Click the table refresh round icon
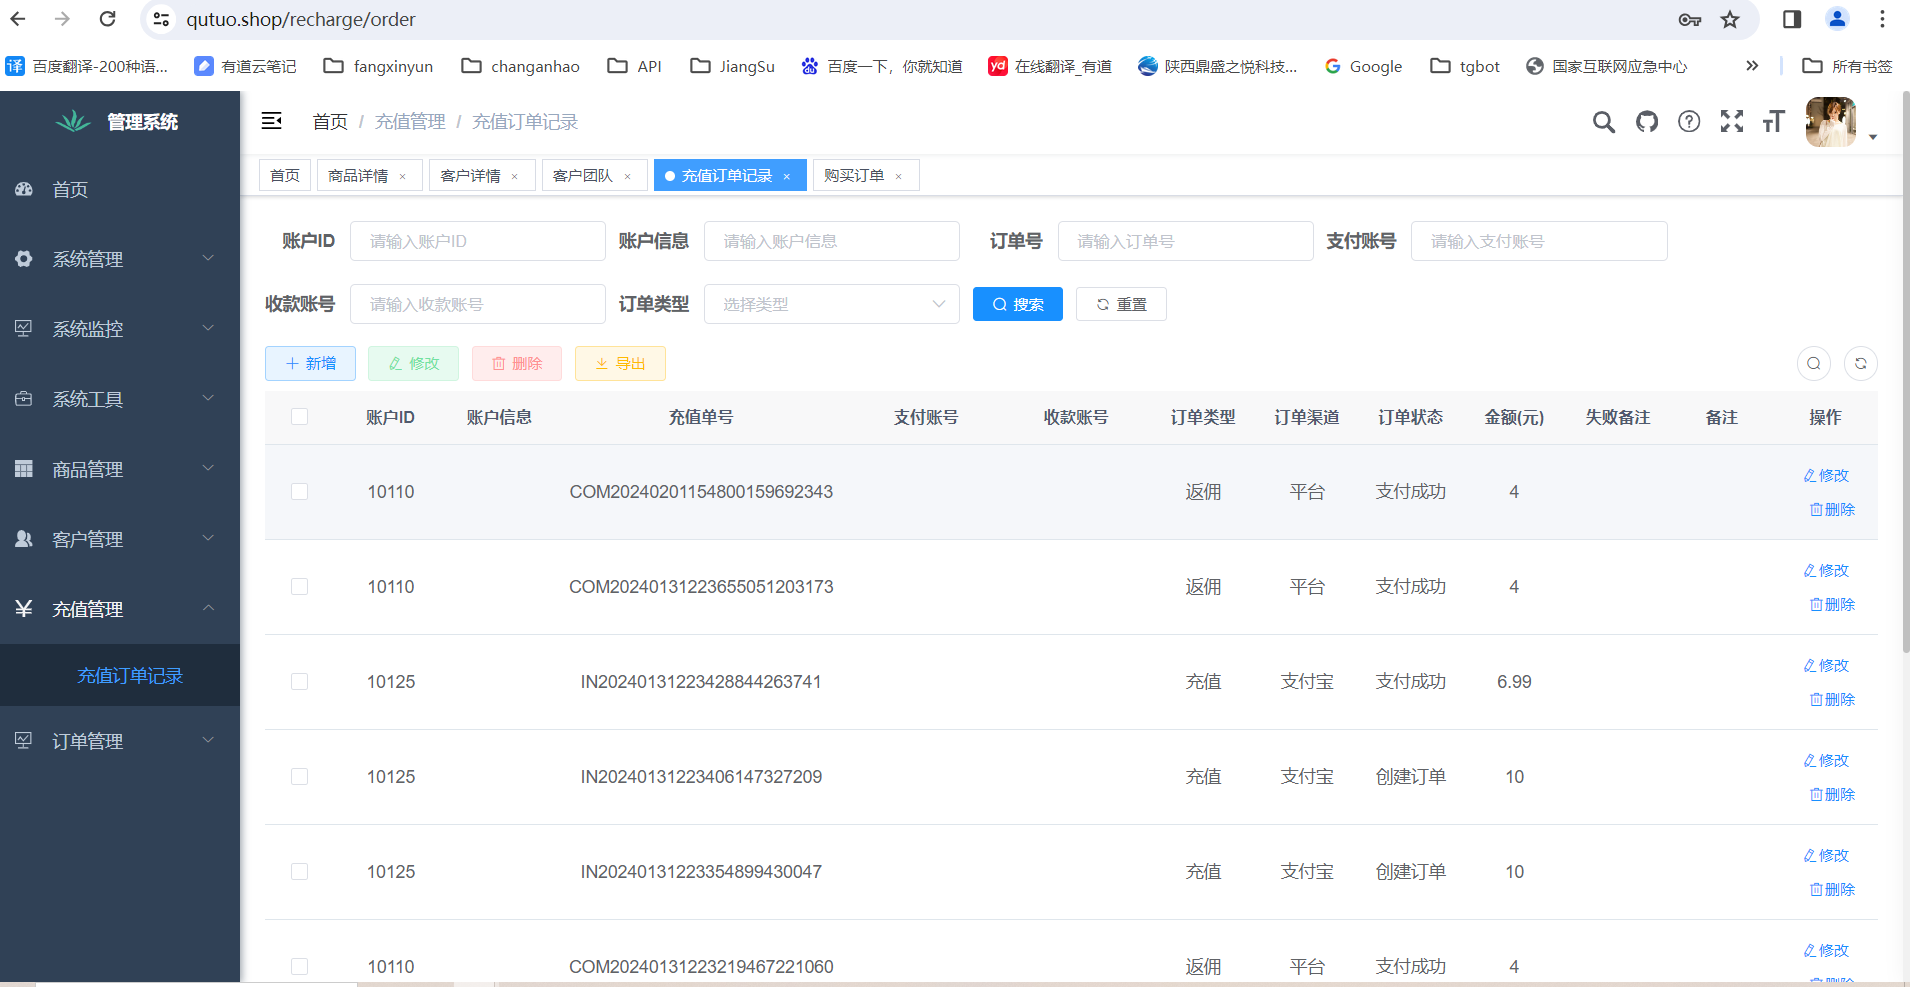The width and height of the screenshot is (1910, 987). 1861,363
